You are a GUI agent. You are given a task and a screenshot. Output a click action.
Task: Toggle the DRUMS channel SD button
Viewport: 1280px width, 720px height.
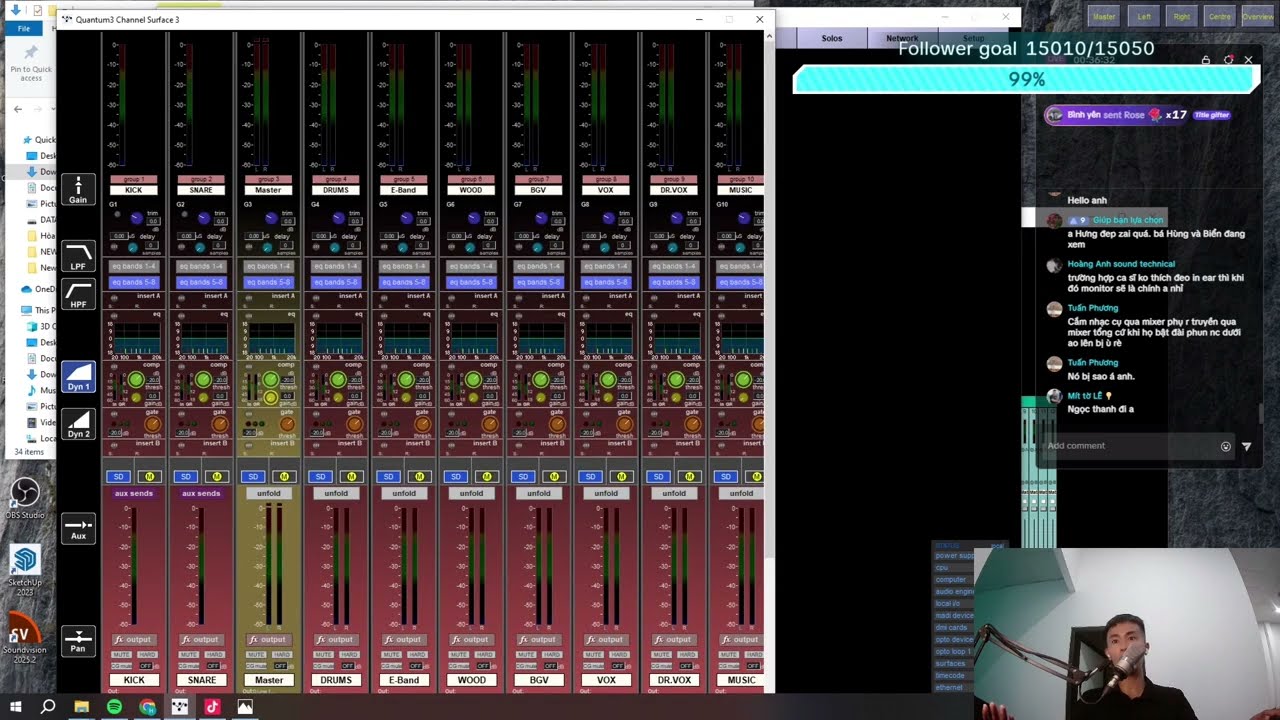[x=321, y=476]
